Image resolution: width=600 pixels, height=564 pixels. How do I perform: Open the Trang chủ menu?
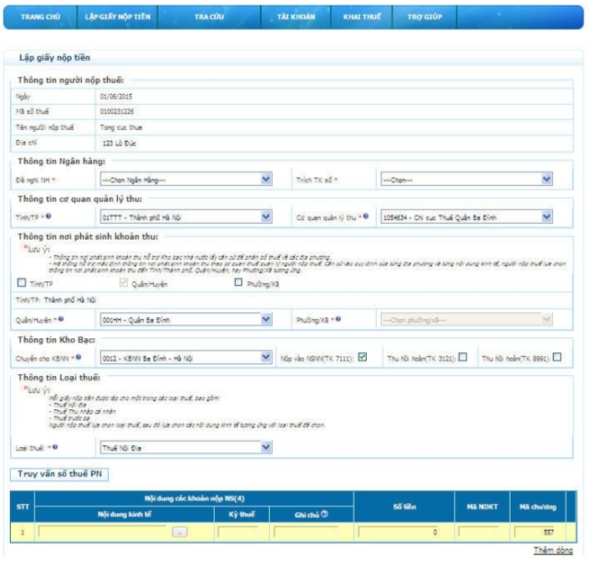[42, 17]
